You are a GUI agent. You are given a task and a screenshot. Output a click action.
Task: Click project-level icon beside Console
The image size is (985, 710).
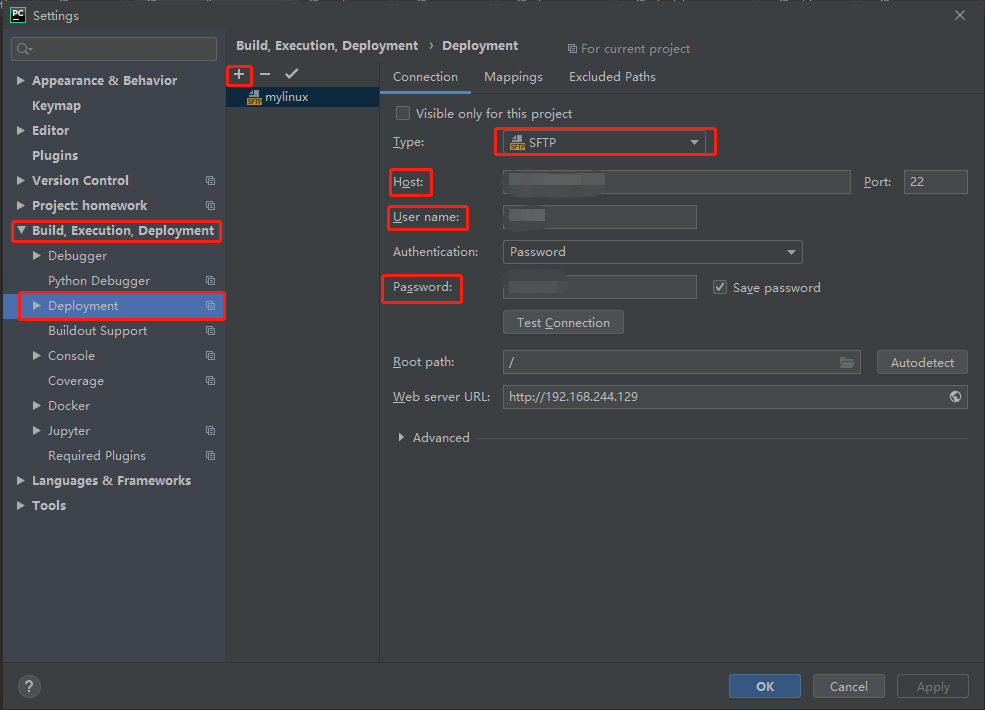[x=210, y=356]
